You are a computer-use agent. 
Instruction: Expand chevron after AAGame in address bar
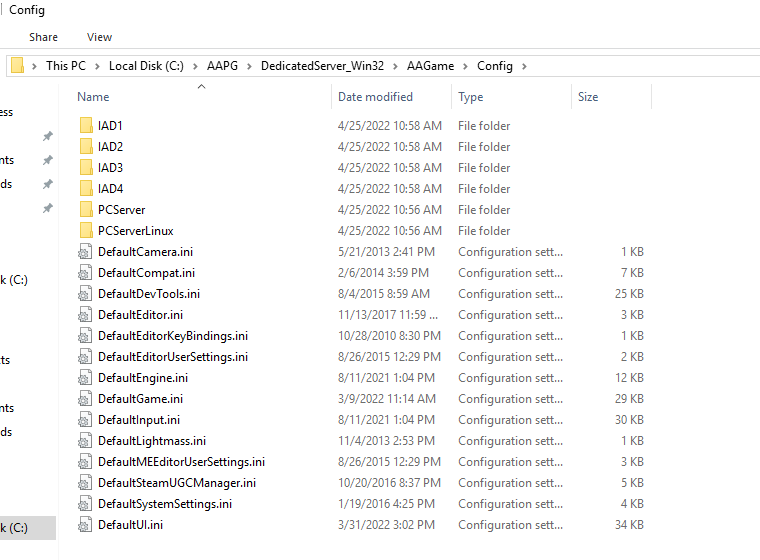(465, 66)
